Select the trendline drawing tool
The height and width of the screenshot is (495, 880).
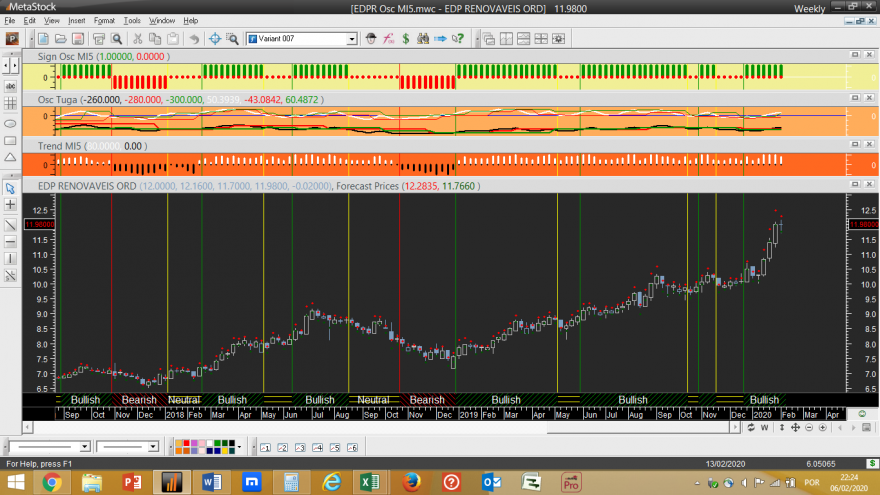[x=10, y=225]
